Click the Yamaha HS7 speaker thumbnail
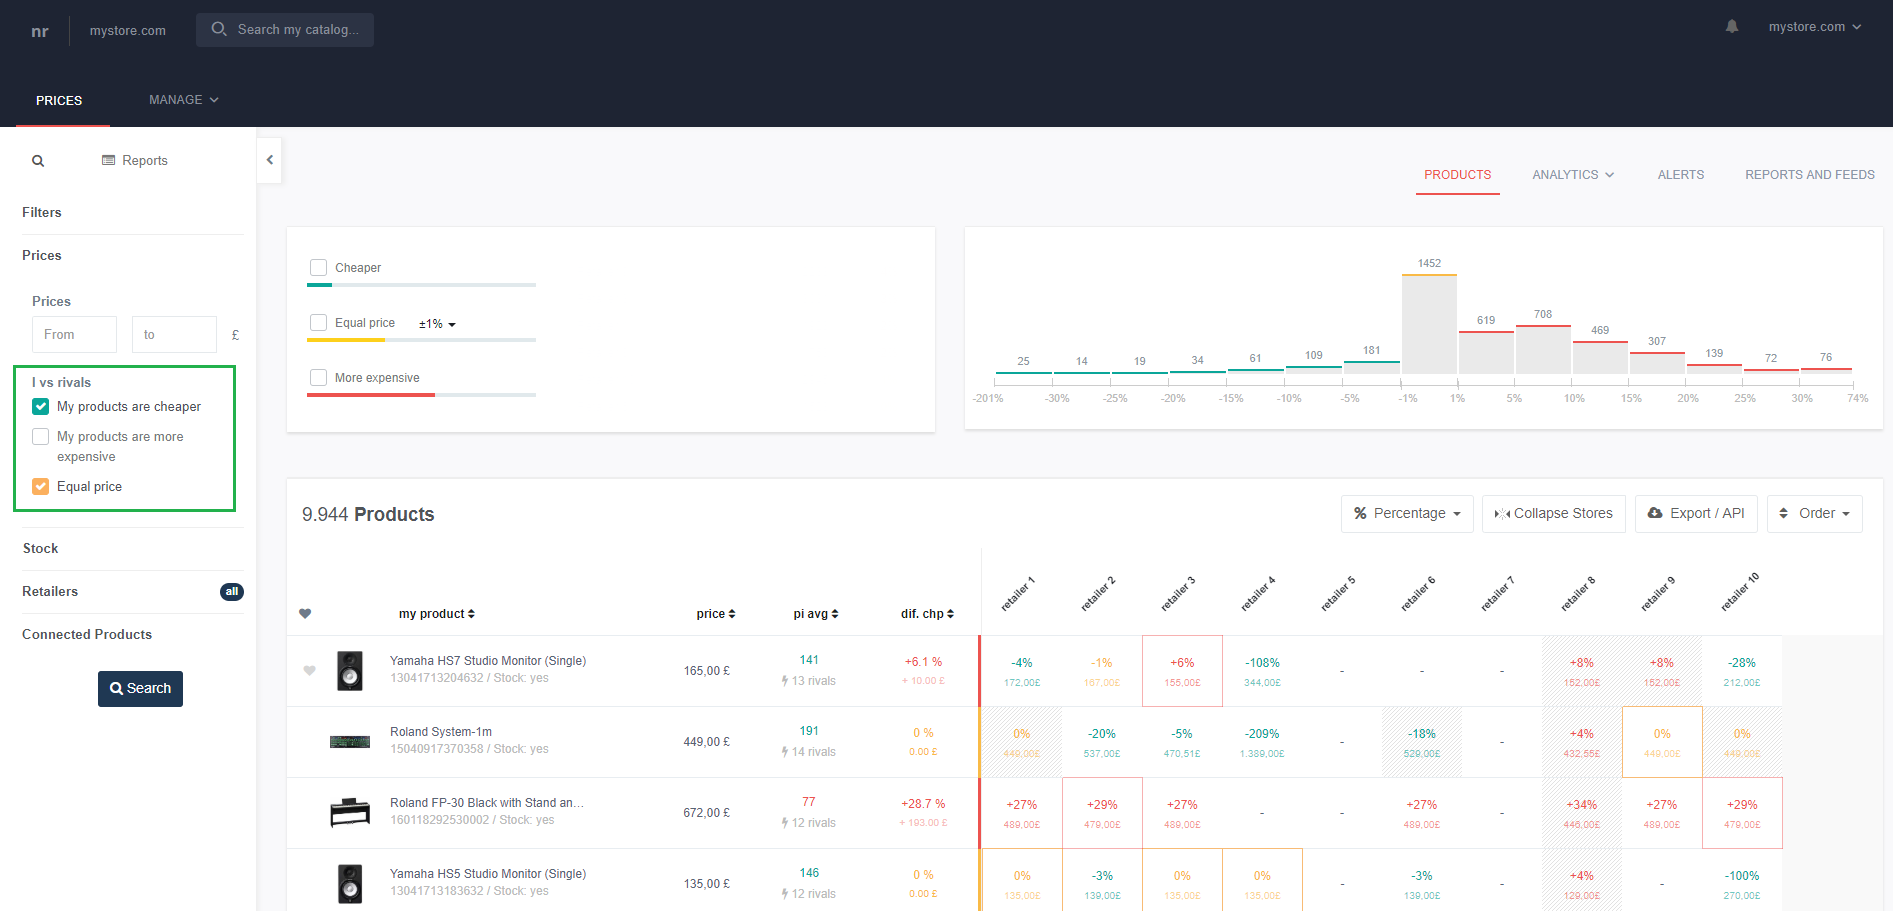This screenshot has height=911, width=1893. pyautogui.click(x=350, y=671)
